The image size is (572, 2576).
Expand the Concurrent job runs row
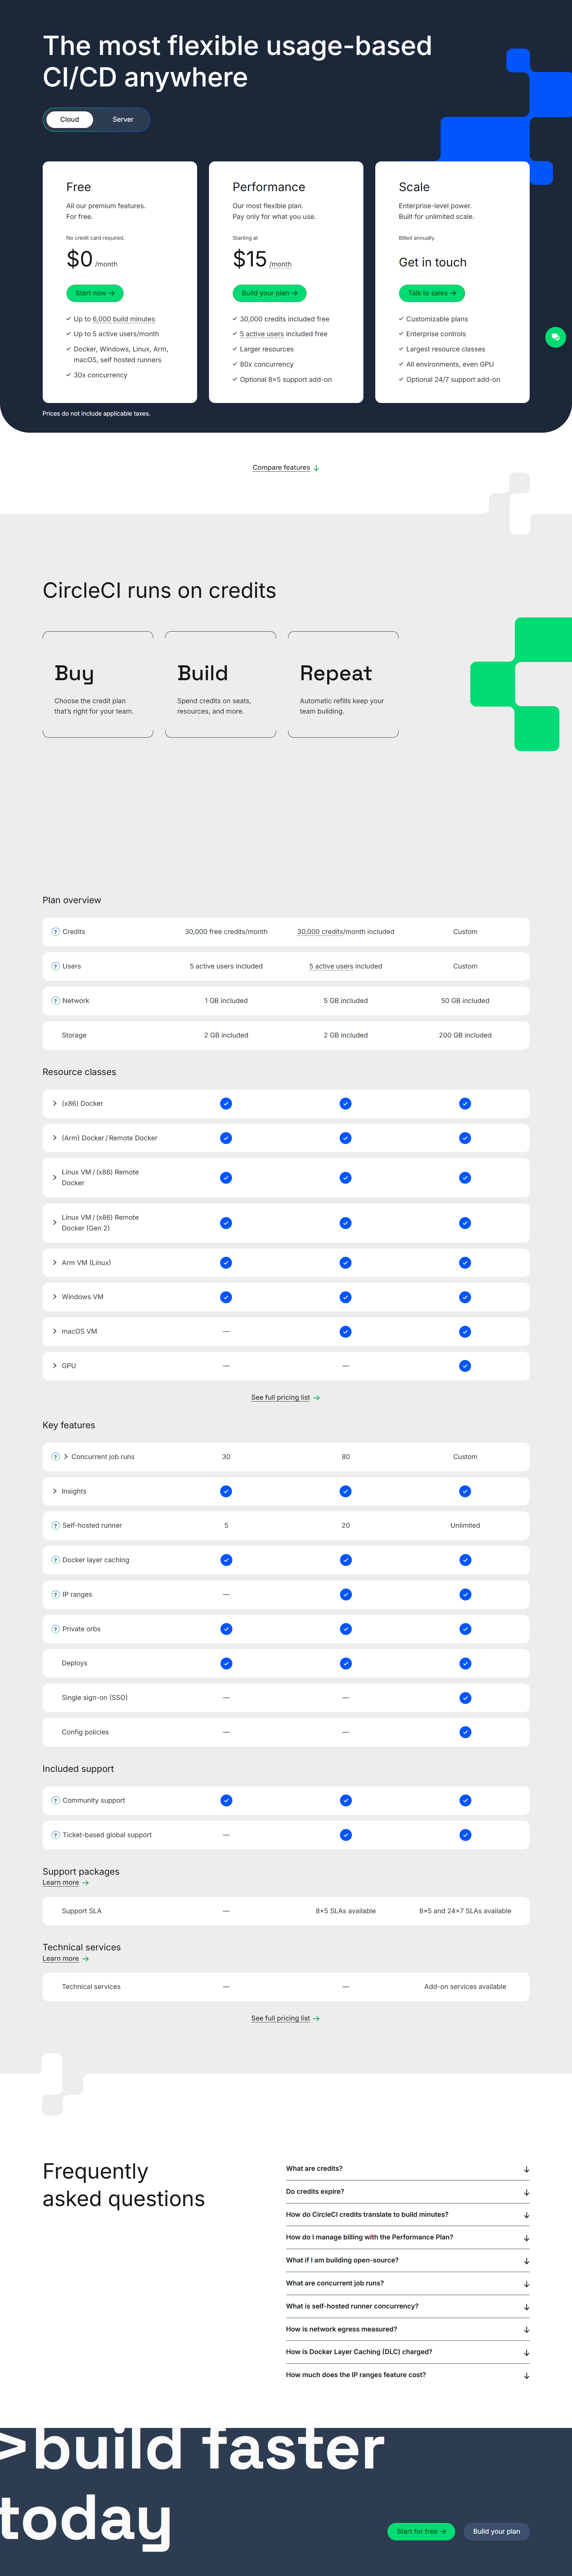coord(66,1456)
